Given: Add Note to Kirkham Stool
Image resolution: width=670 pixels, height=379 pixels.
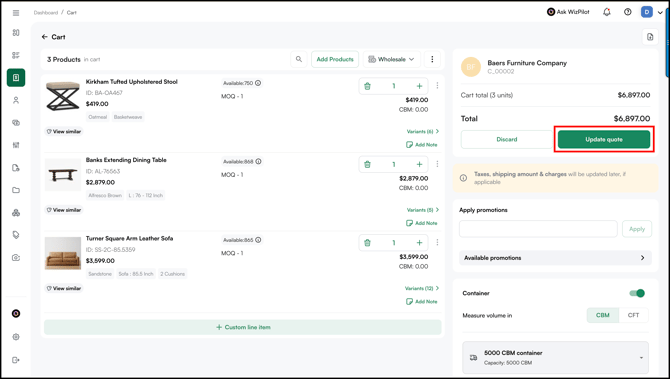Looking at the screenshot, I should (x=421, y=145).
